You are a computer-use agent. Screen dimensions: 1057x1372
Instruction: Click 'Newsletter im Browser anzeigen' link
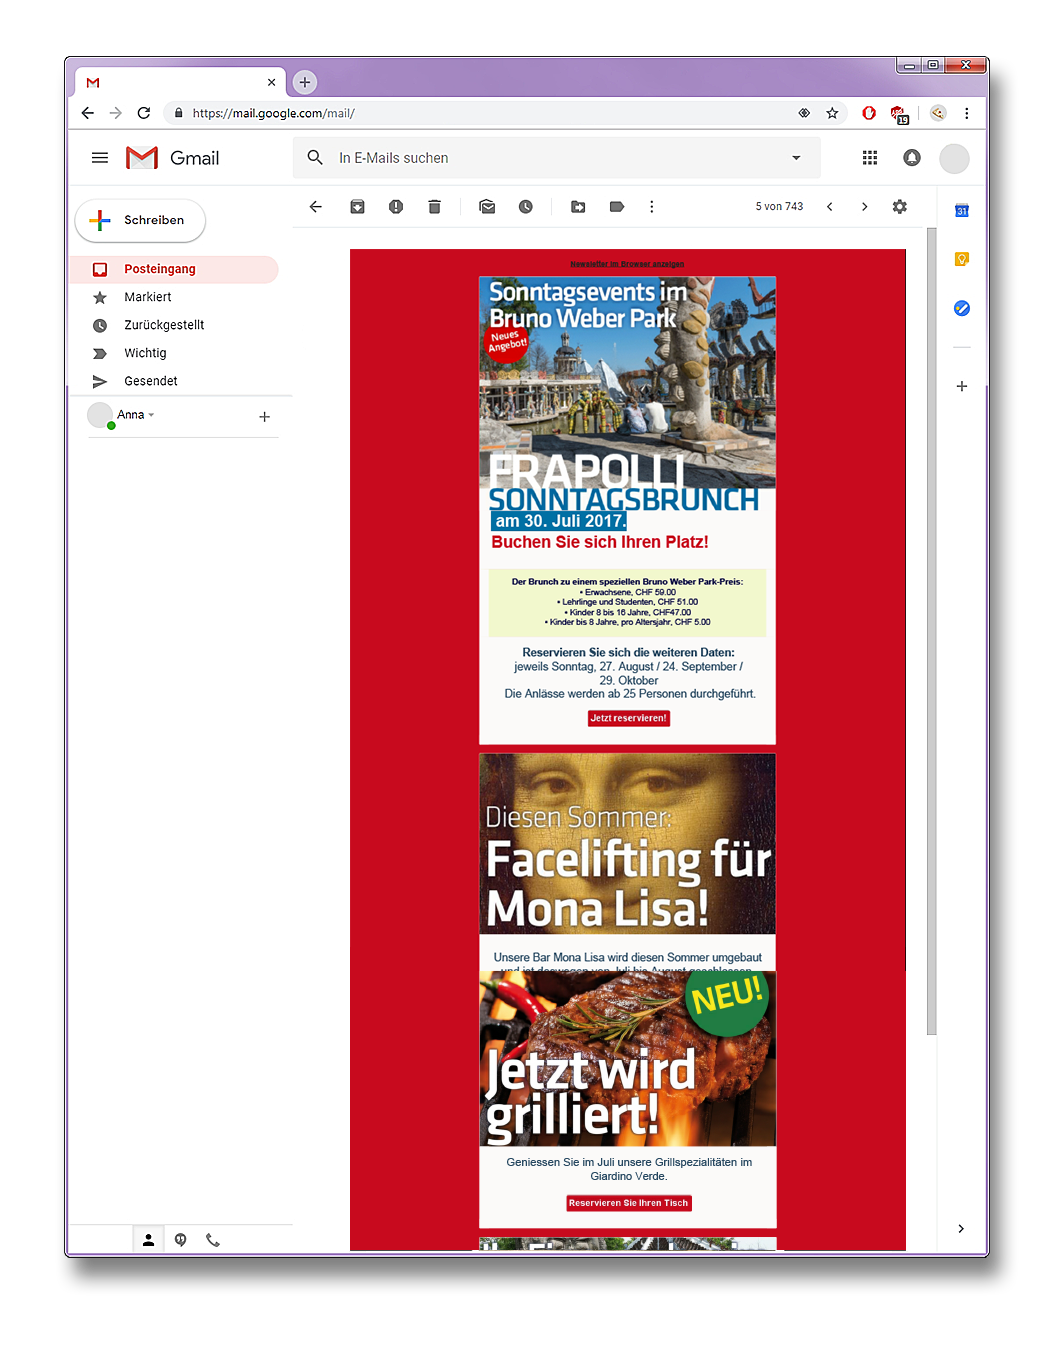click(627, 264)
